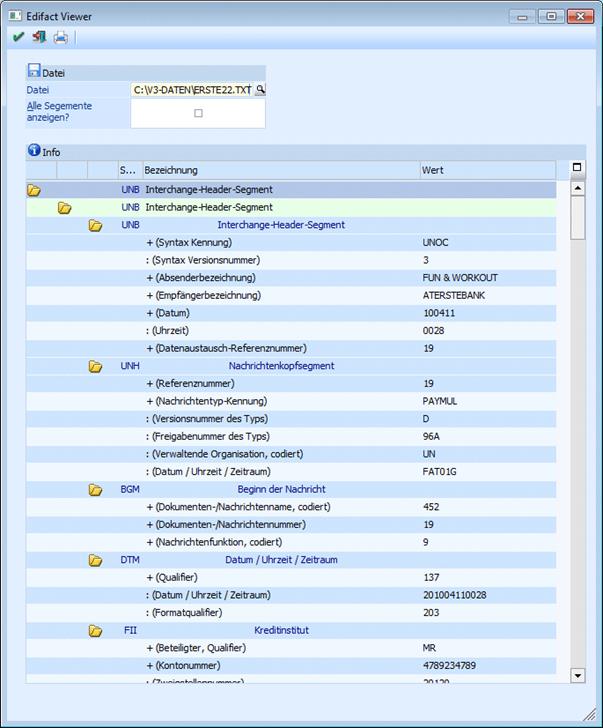Screen dimensions: 603x728
Task: Click the green checkmark confirm icon
Action: tap(18, 38)
